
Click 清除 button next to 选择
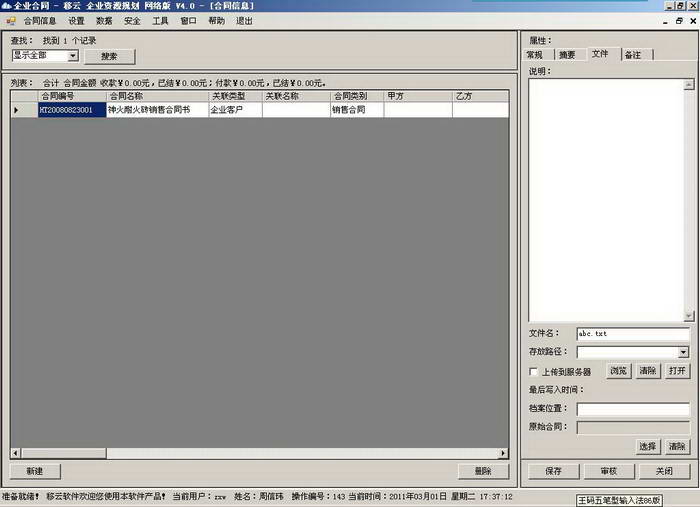pos(677,447)
